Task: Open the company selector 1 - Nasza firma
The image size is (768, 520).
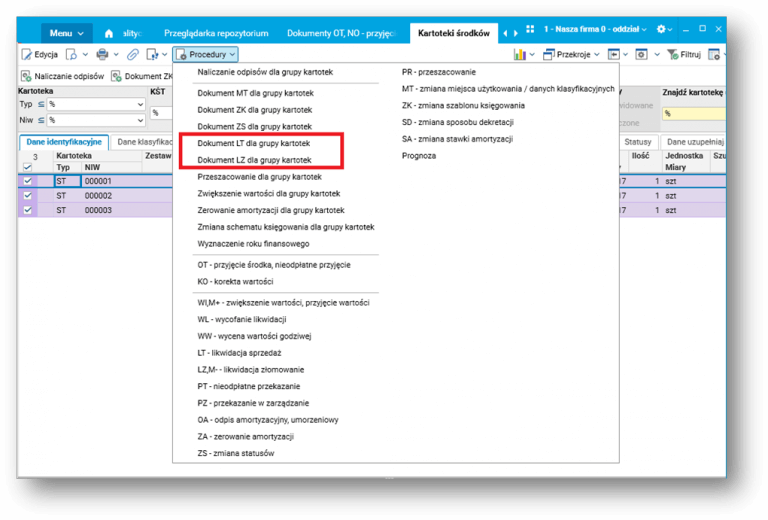Action: [595, 29]
